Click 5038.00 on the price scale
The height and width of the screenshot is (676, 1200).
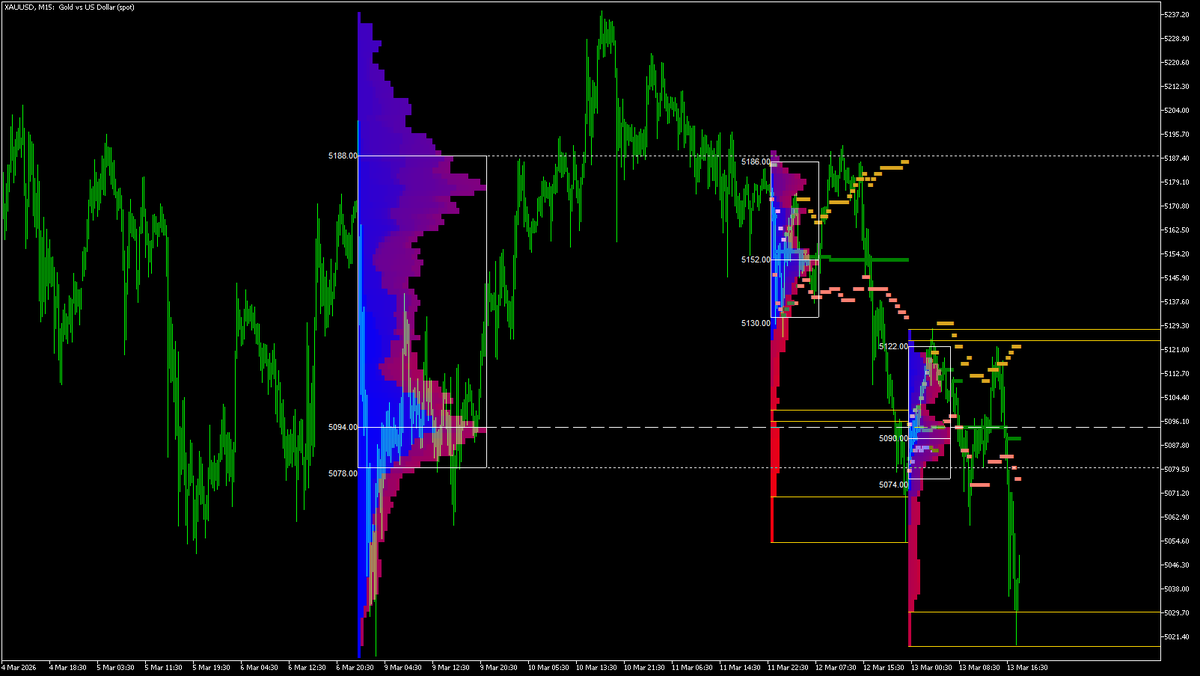tap(1176, 589)
